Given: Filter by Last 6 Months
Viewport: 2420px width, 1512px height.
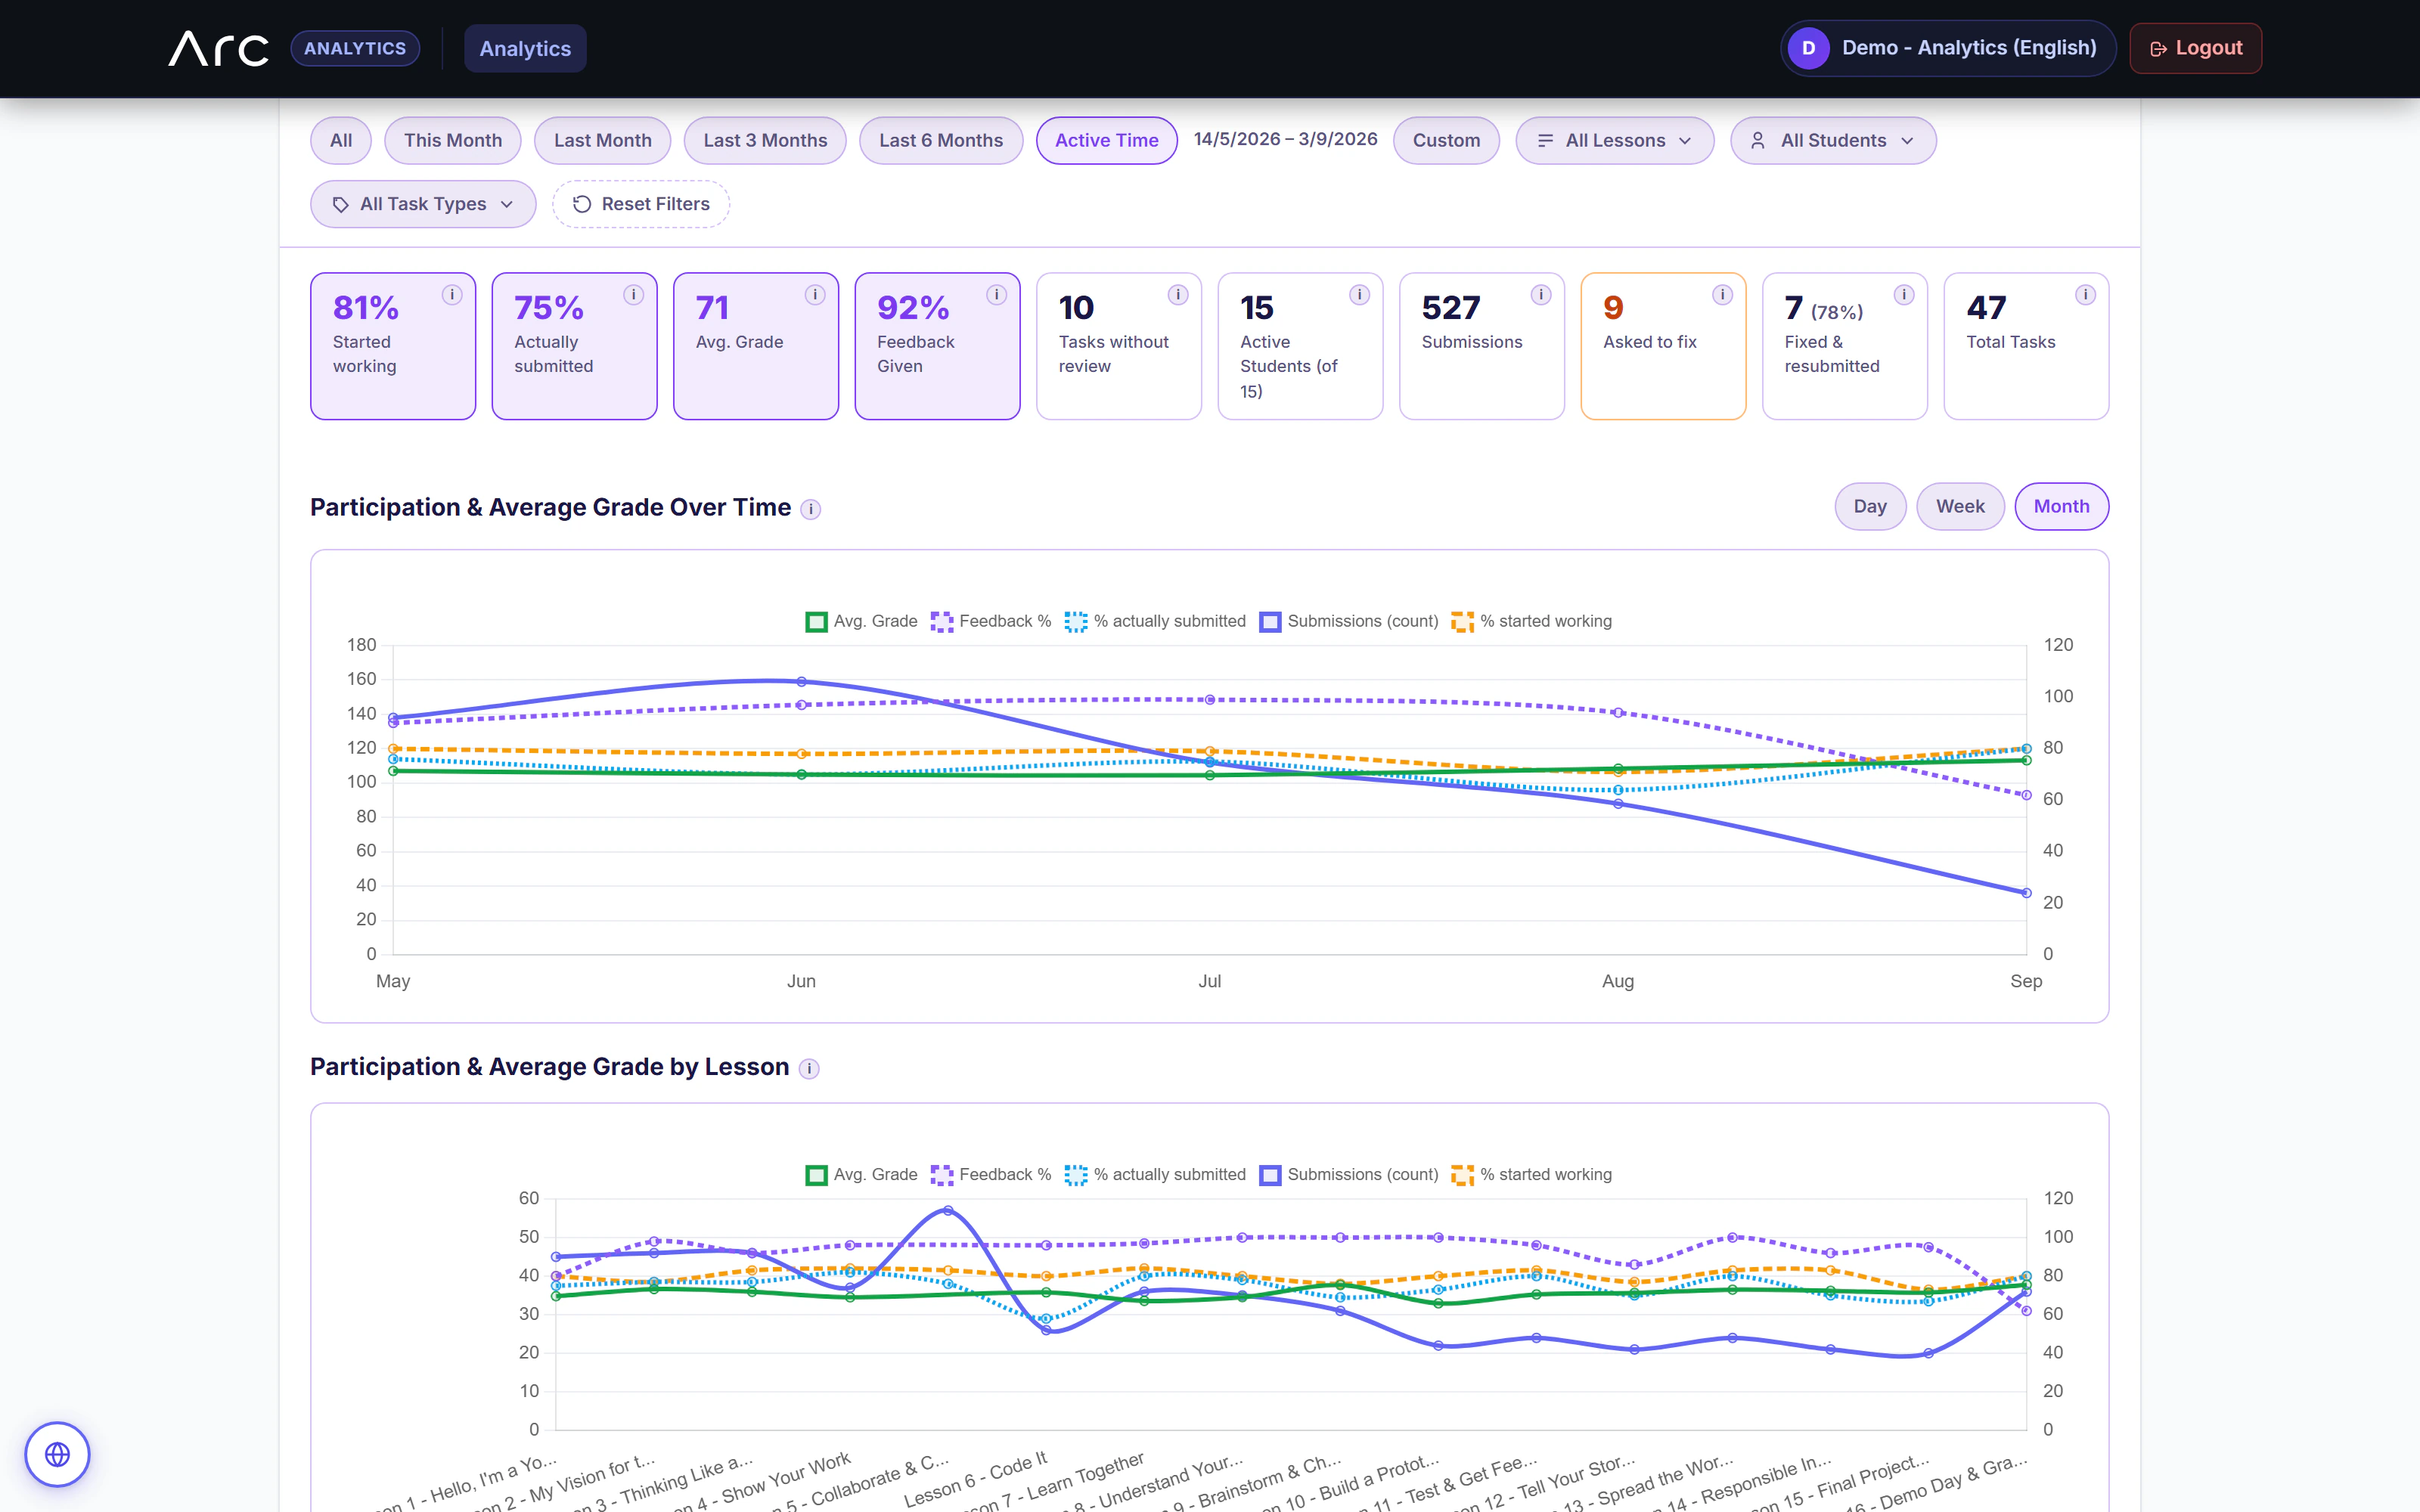Looking at the screenshot, I should (941, 141).
